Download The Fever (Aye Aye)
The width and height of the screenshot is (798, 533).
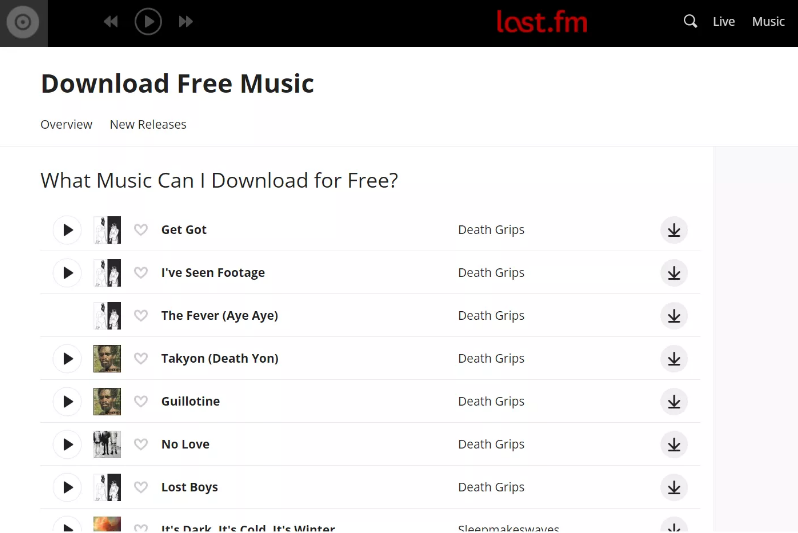coord(674,316)
